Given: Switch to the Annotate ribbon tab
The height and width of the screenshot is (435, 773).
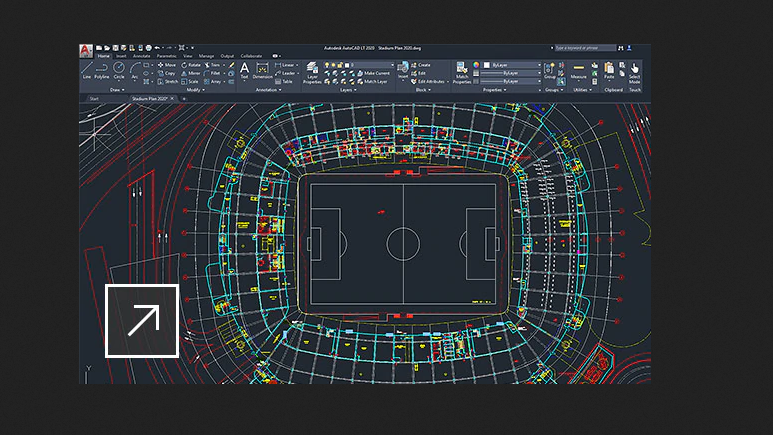Looking at the screenshot, I should 143,56.
